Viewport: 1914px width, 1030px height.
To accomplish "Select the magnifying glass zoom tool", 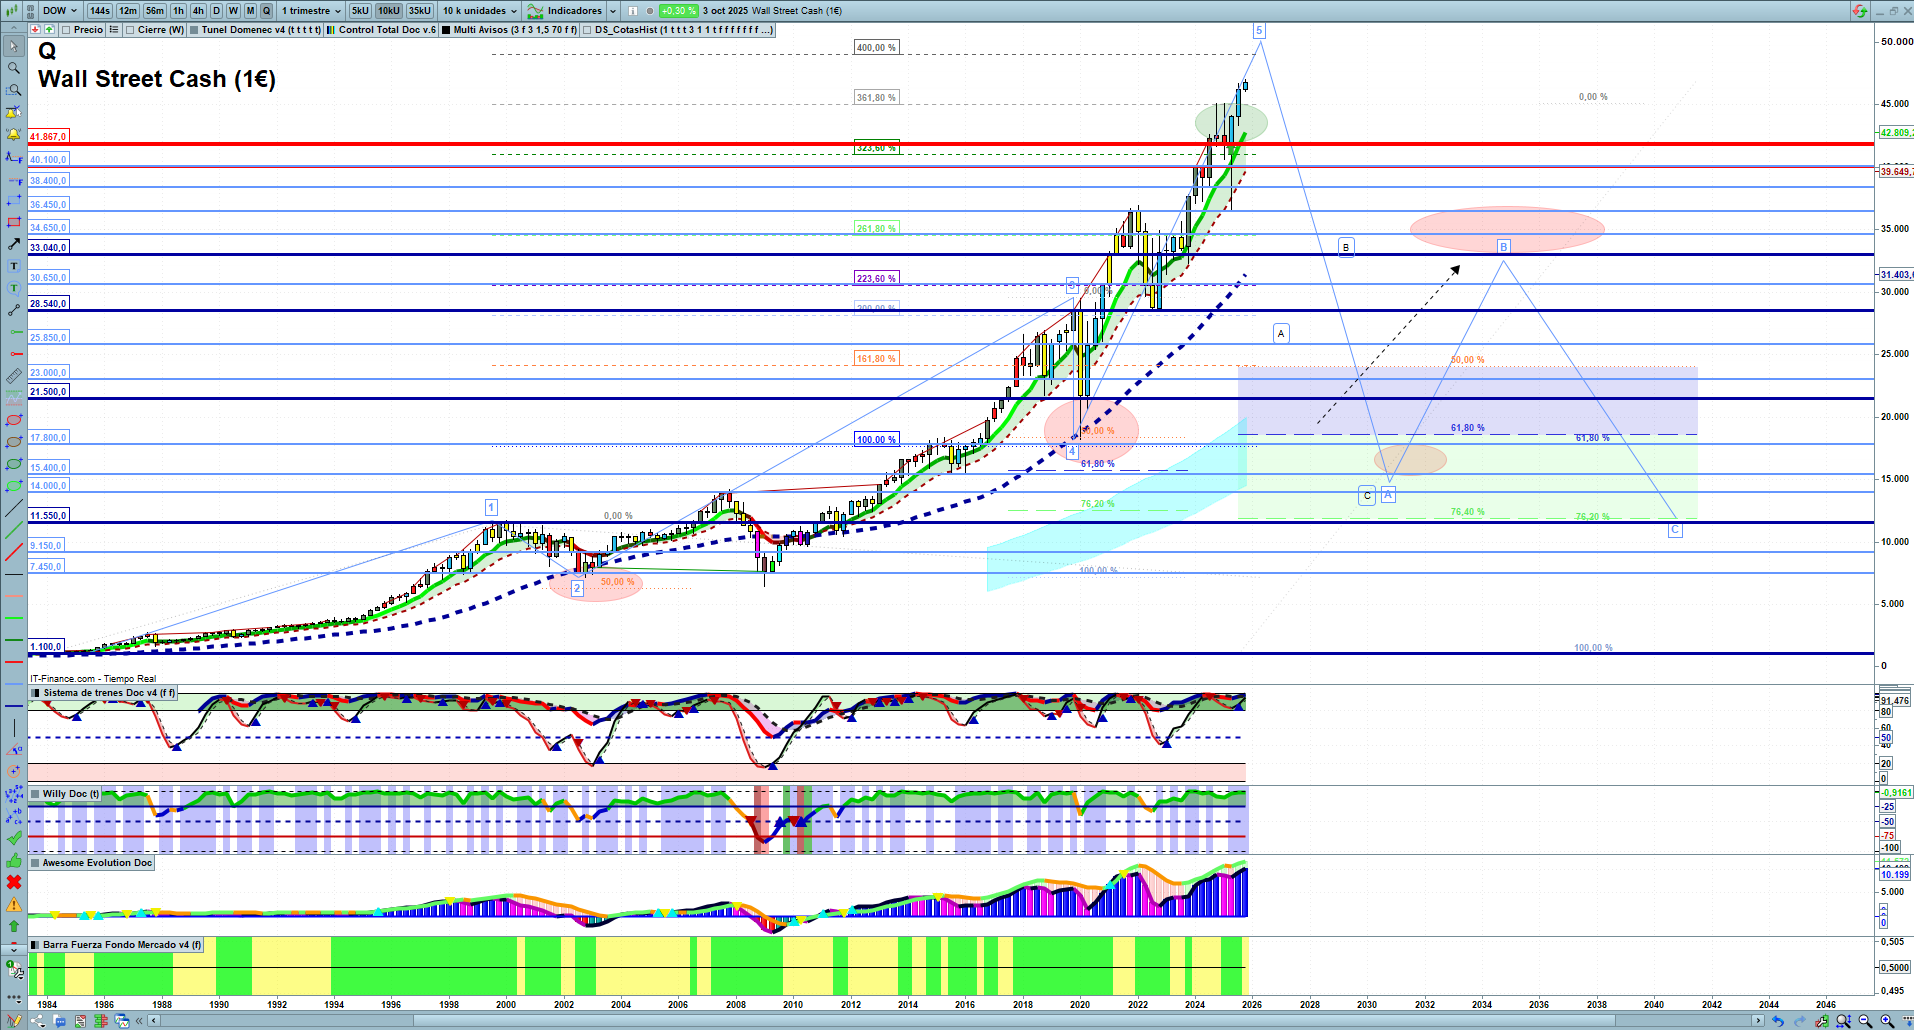I will [14, 68].
